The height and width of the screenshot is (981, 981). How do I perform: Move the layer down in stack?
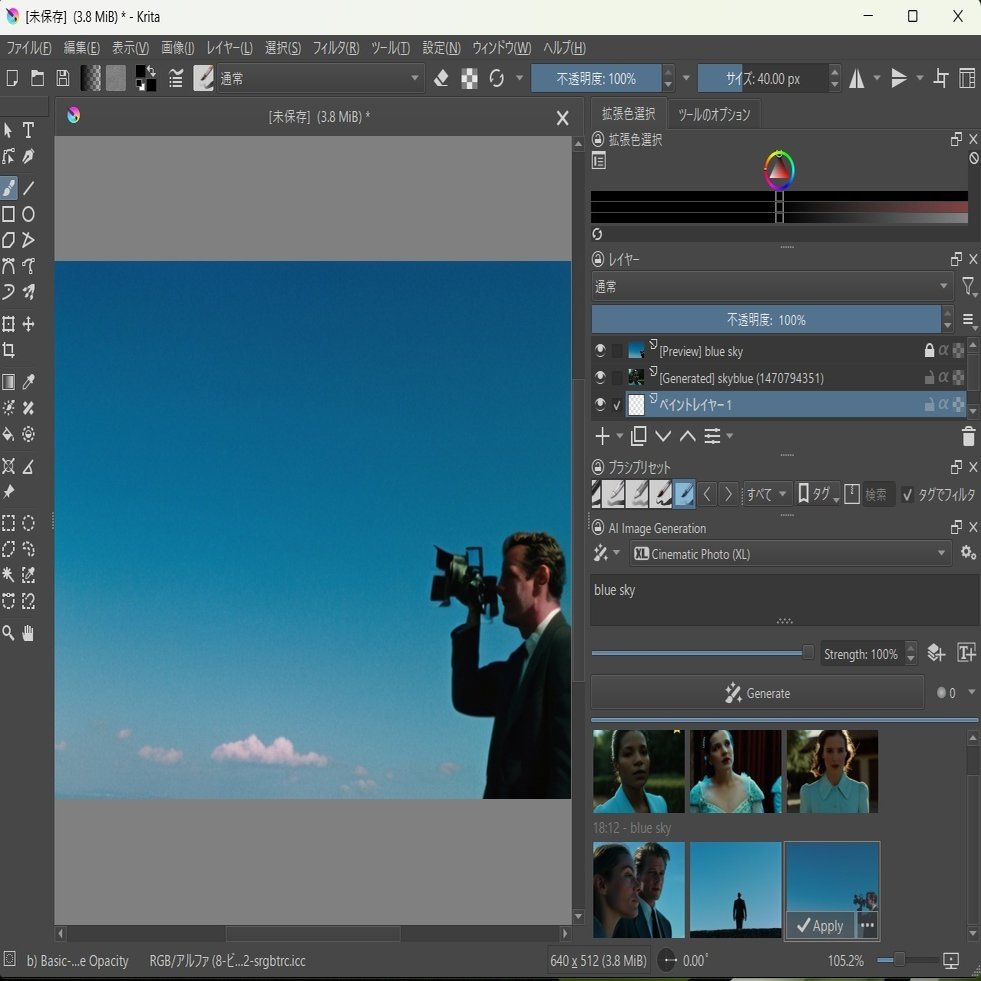[x=663, y=436]
